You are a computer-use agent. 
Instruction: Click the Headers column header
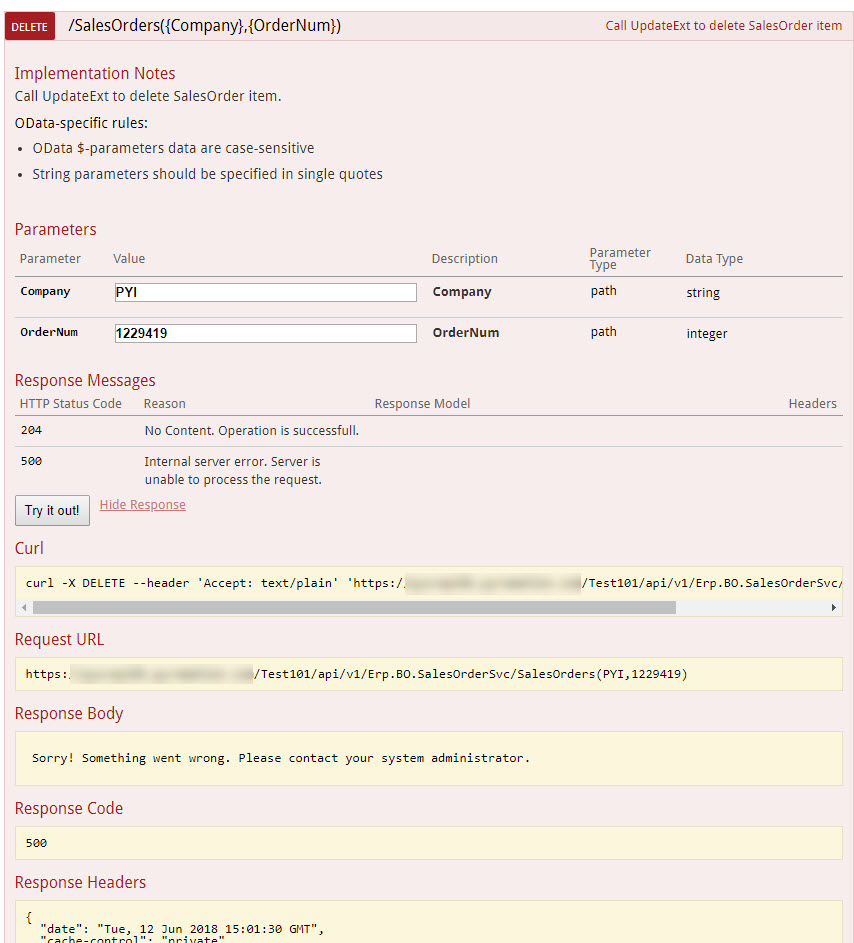tap(813, 404)
